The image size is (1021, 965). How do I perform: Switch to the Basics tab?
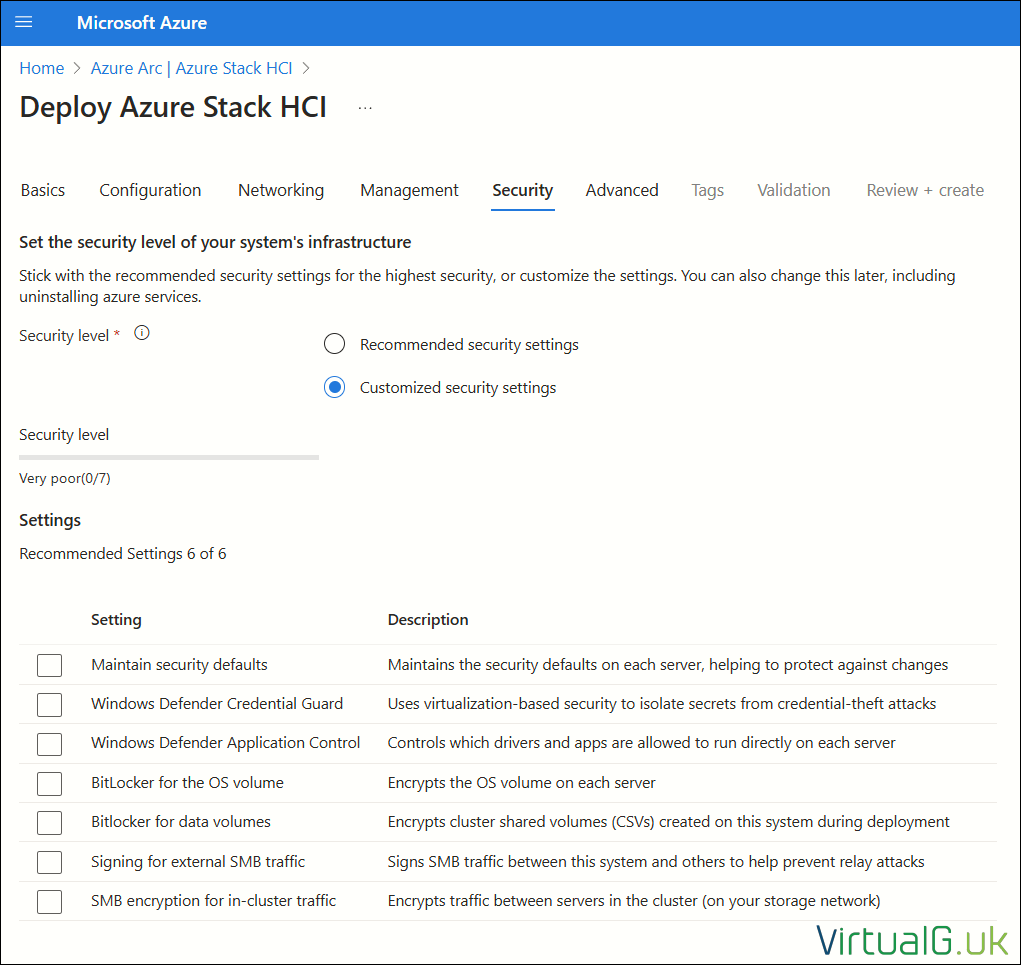[x=43, y=190]
